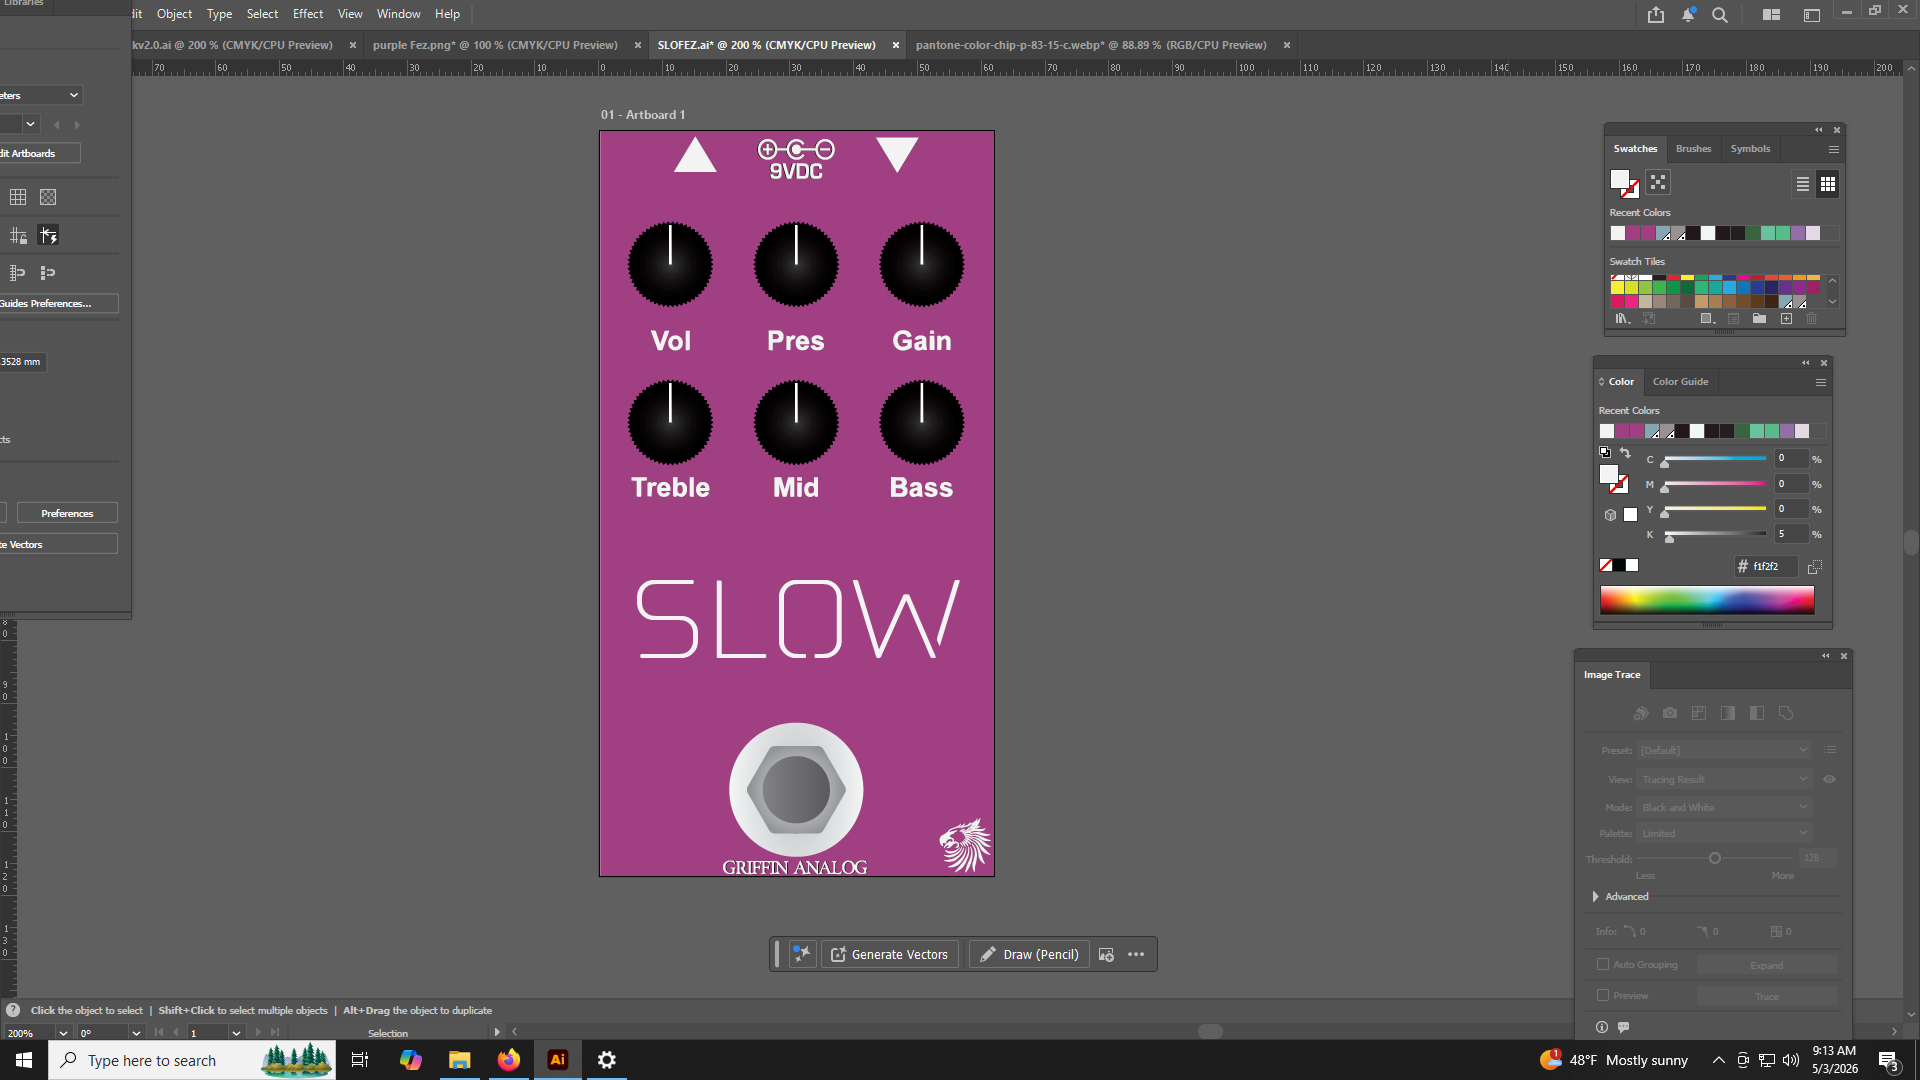Toggle the transparency grid icon
Screen dimensions: 1920x1080
coord(48,197)
